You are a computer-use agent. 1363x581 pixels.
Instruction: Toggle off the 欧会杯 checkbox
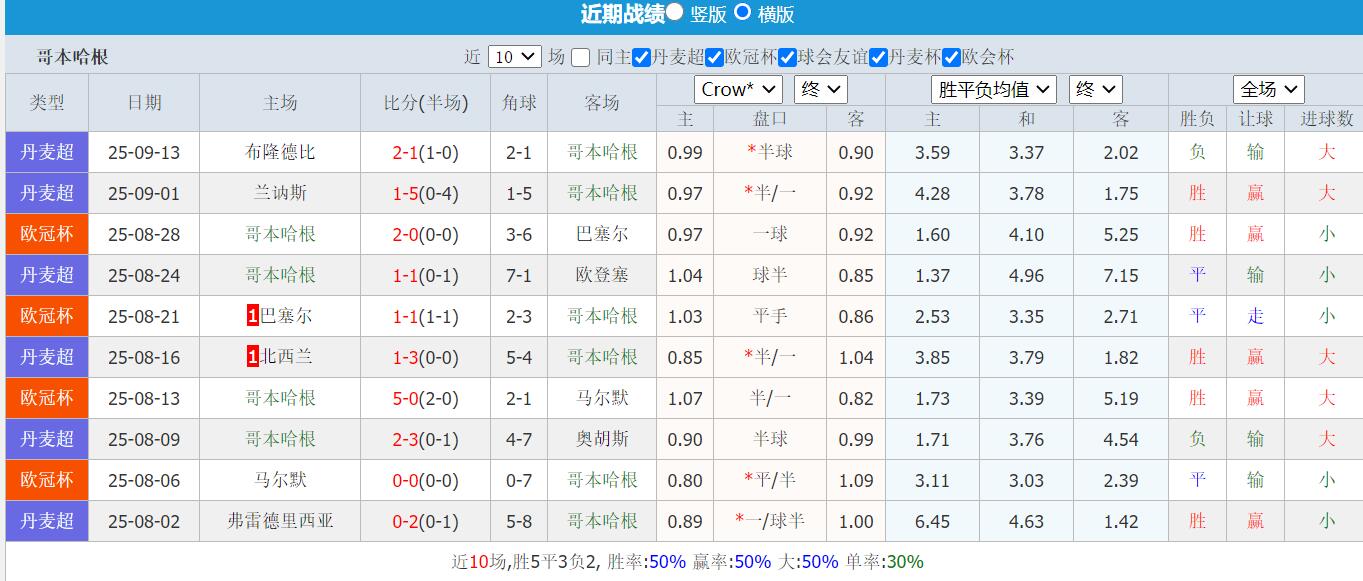click(951, 57)
